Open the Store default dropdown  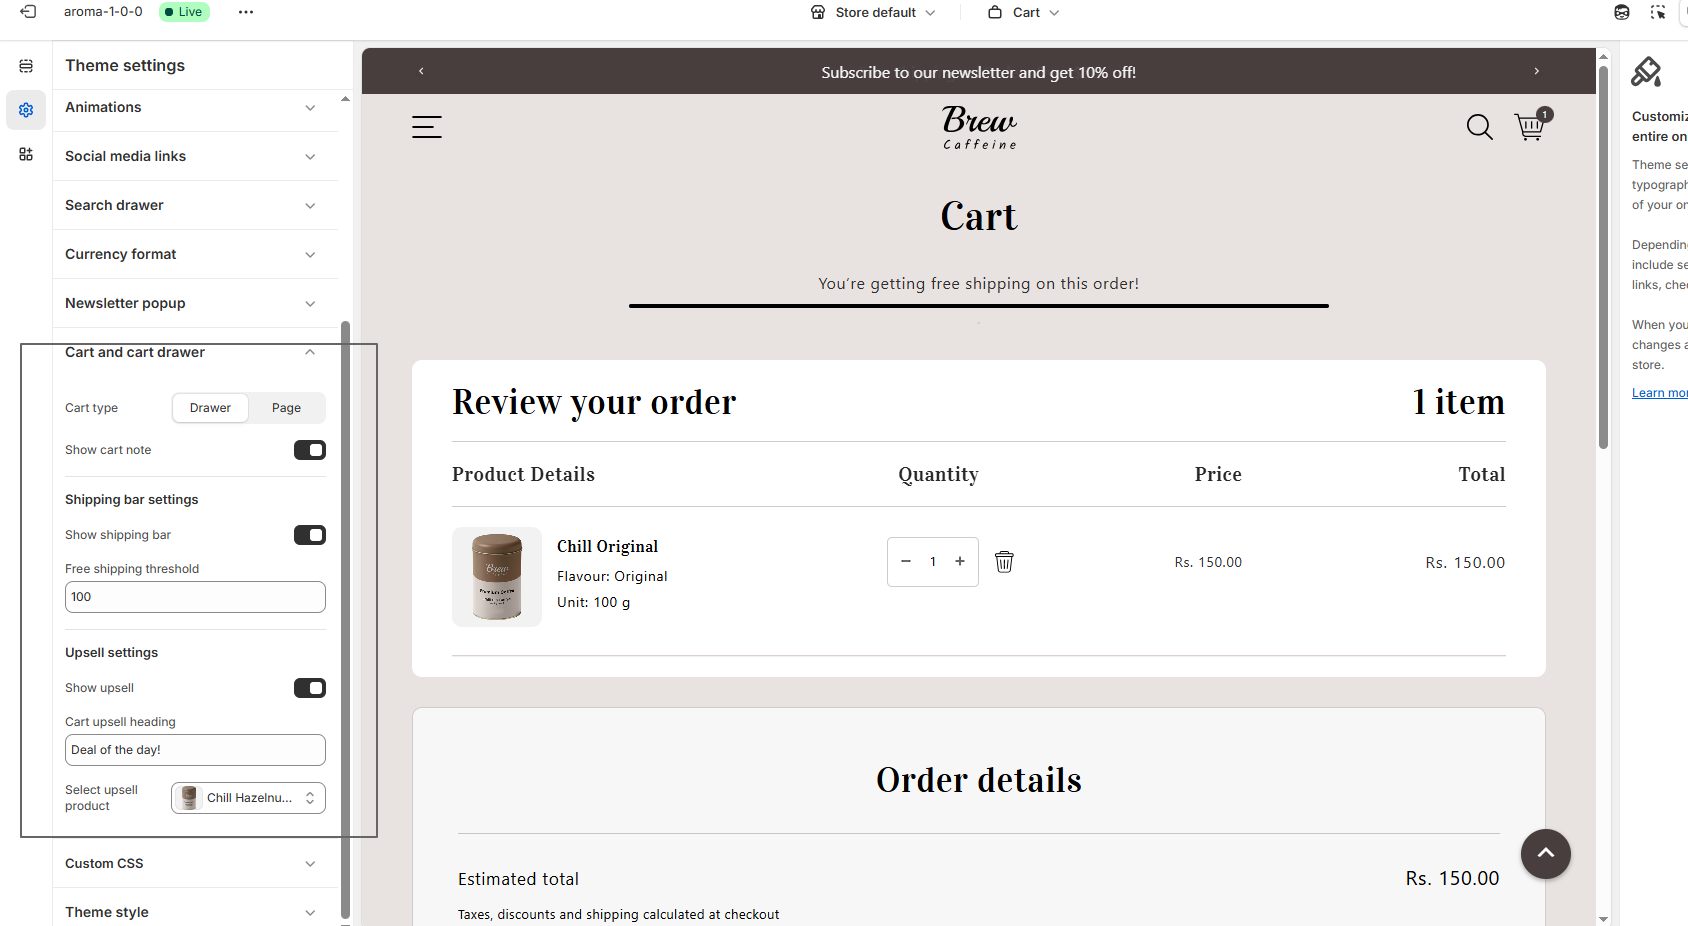pos(874,12)
